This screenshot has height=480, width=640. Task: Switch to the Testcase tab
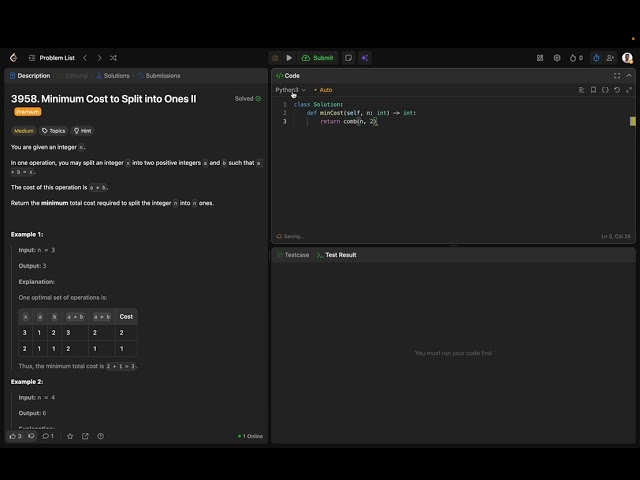coord(293,255)
